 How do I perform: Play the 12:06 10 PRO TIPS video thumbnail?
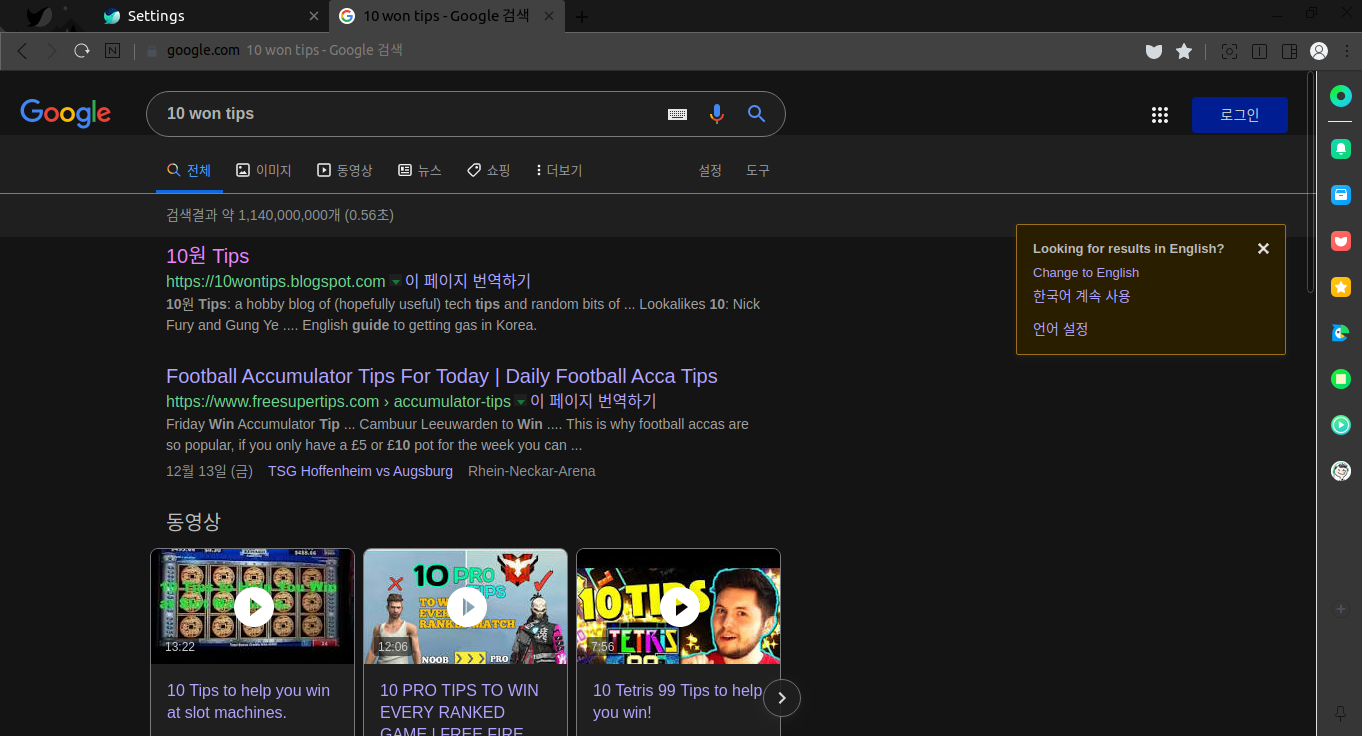tap(466, 606)
